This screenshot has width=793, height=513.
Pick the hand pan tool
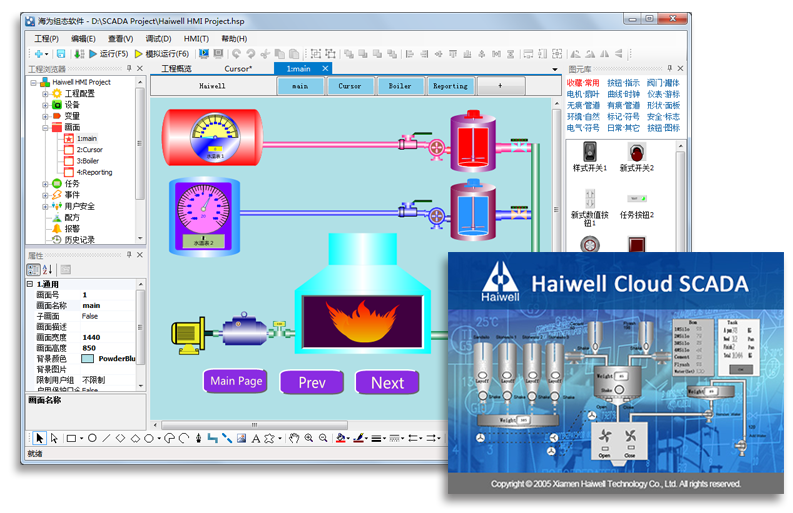pyautogui.click(x=294, y=438)
